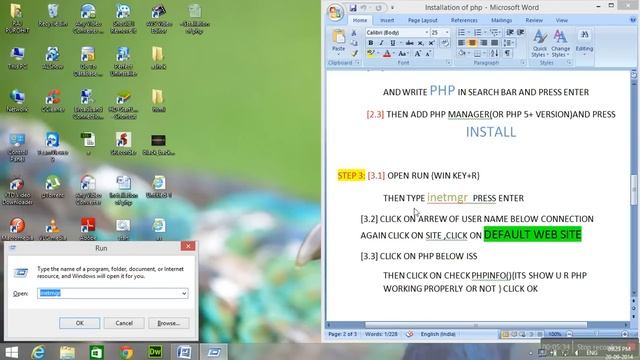Click the Redo icon in Quick Access Toolbar
The height and width of the screenshot is (360, 640).
coord(378,8)
